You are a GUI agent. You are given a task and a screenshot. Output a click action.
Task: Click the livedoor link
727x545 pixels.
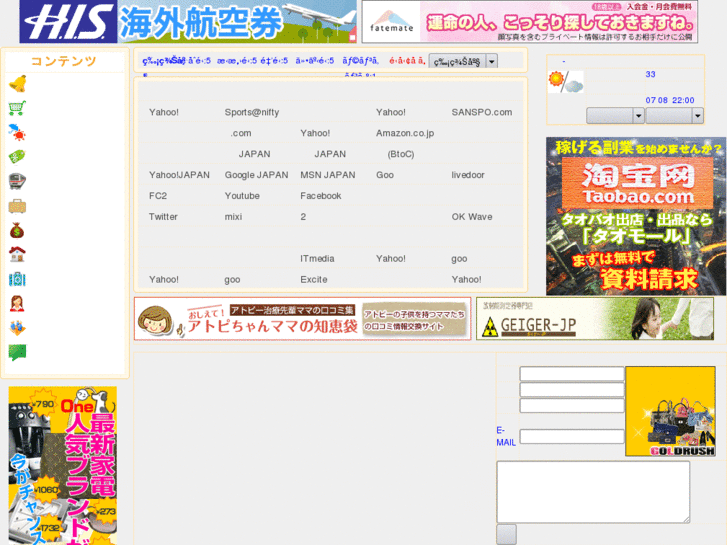(468, 175)
